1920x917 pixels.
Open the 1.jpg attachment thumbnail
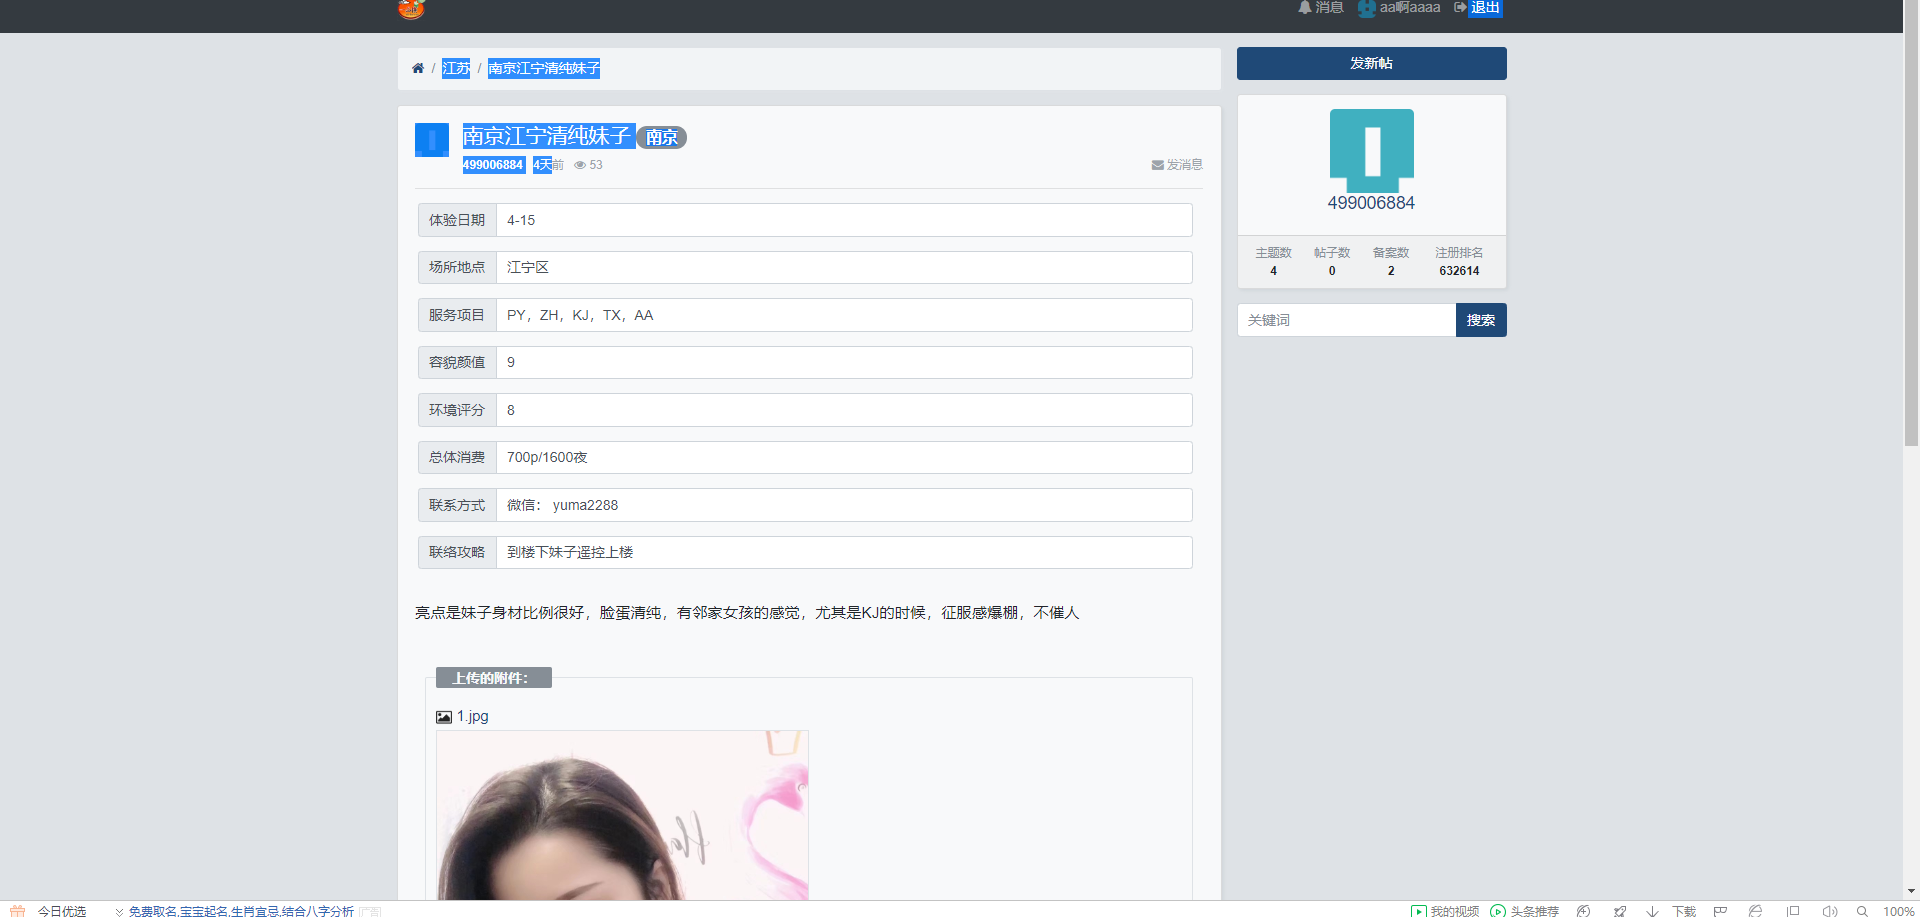(x=621, y=815)
